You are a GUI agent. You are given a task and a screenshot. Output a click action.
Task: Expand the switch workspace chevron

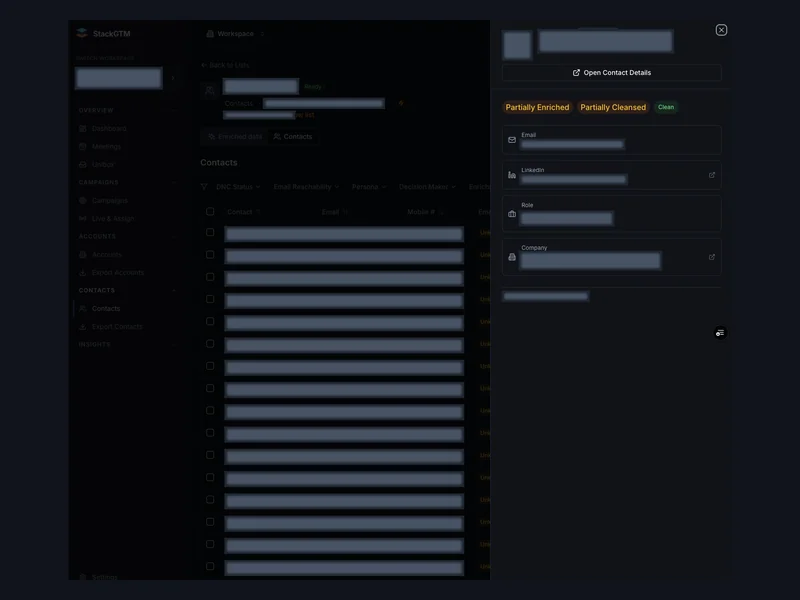[x=173, y=78]
